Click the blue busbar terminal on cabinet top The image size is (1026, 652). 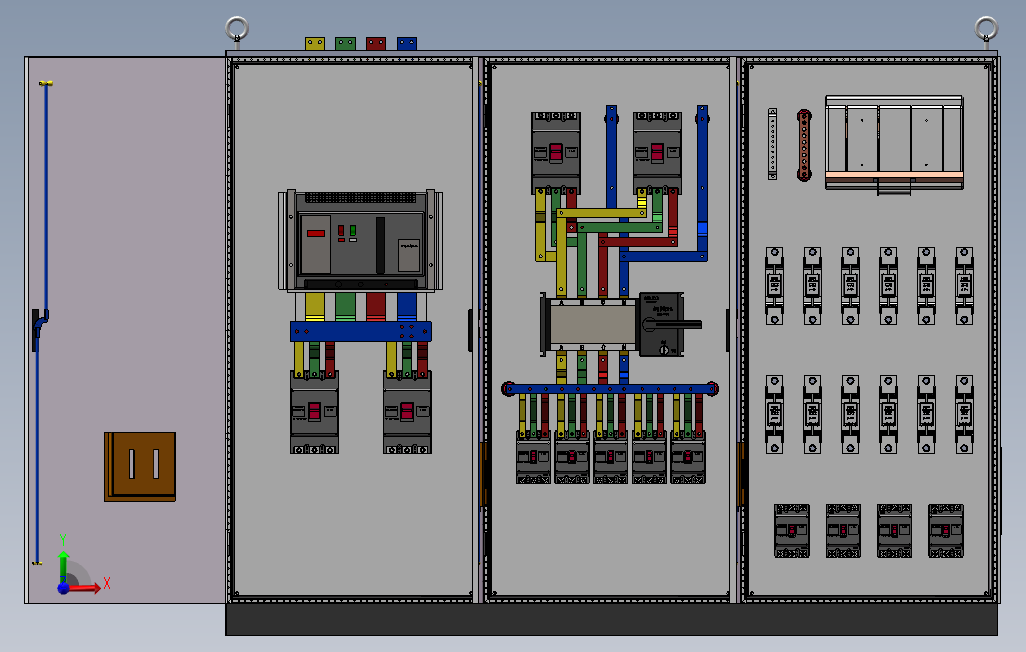pyautogui.click(x=407, y=44)
